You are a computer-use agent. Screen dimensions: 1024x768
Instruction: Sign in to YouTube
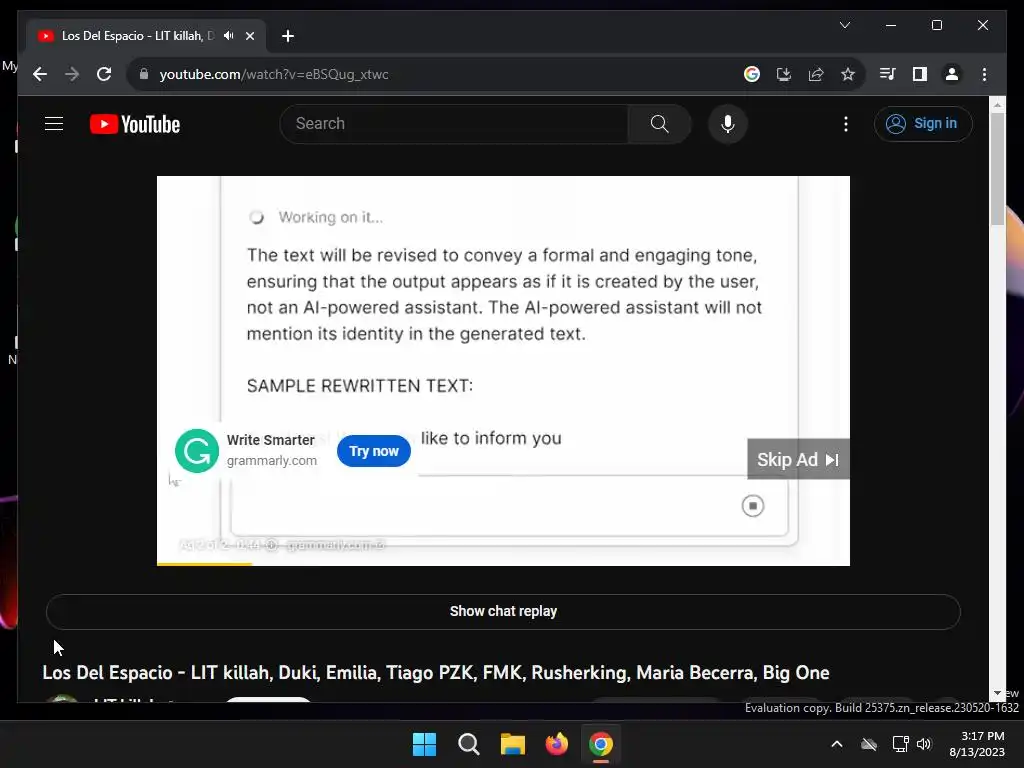pos(923,123)
